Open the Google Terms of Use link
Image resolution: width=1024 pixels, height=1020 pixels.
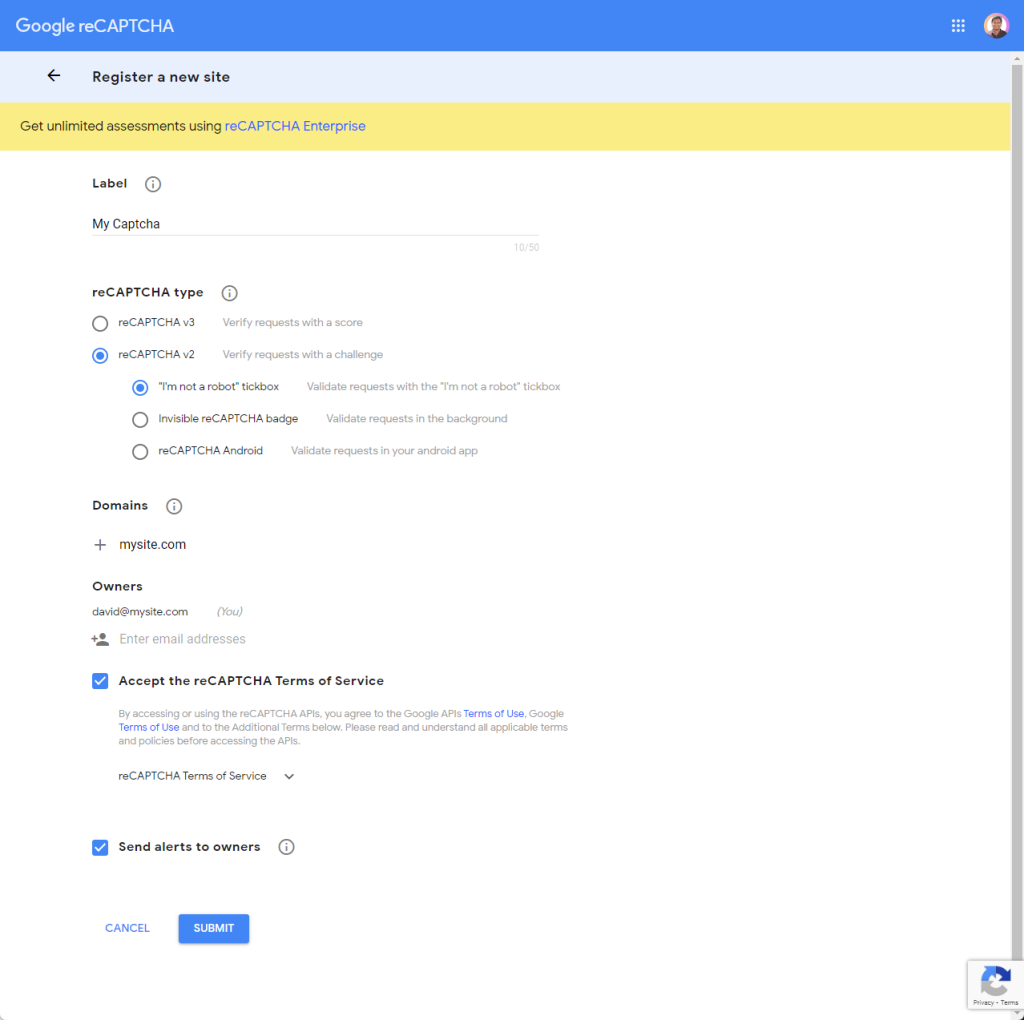[x=149, y=727]
